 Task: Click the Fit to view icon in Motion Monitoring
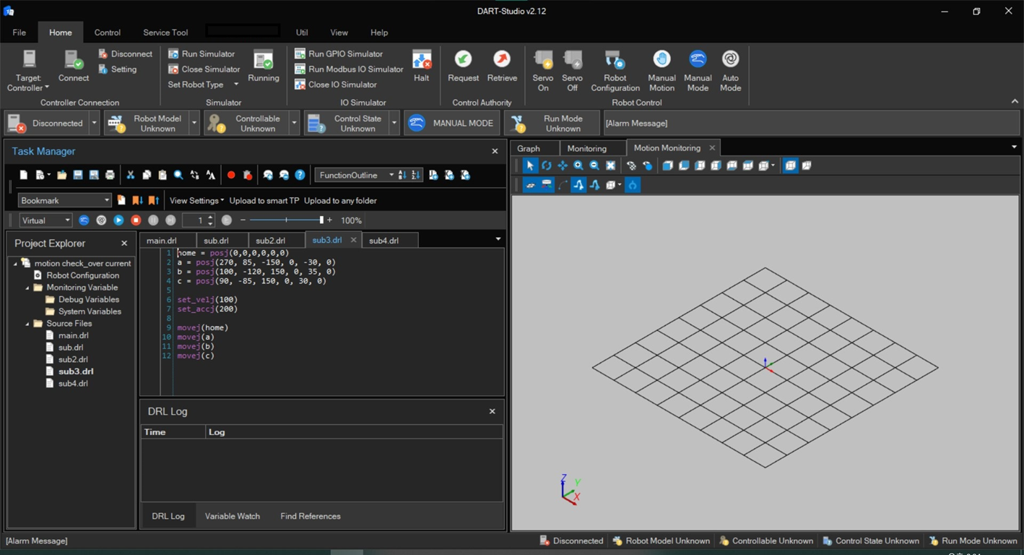(x=611, y=166)
